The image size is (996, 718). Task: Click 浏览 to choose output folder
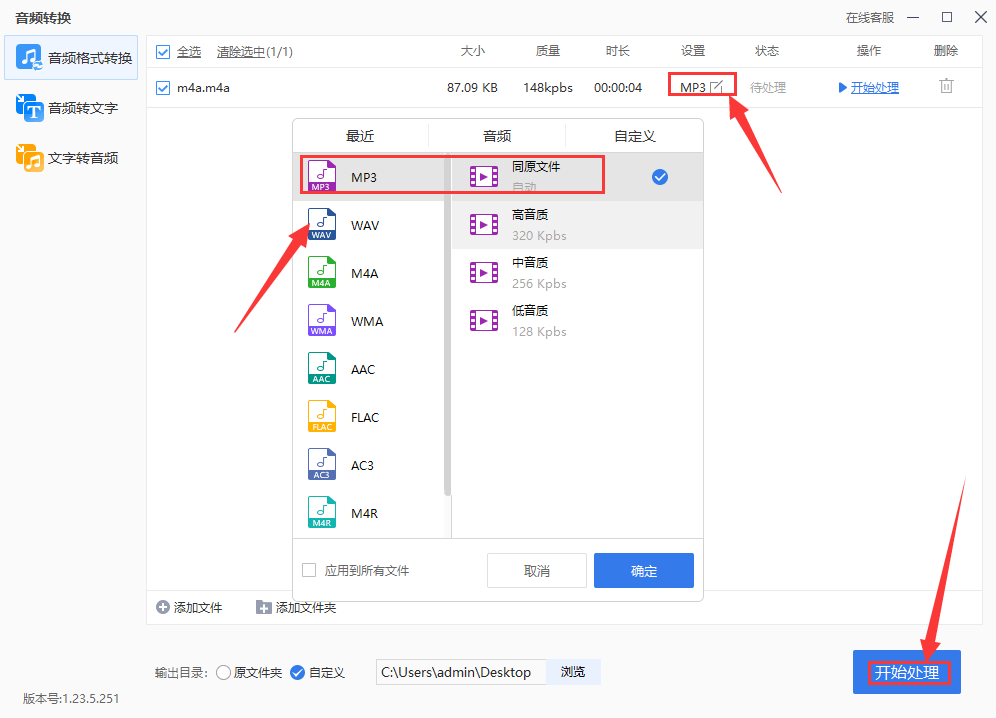click(573, 672)
